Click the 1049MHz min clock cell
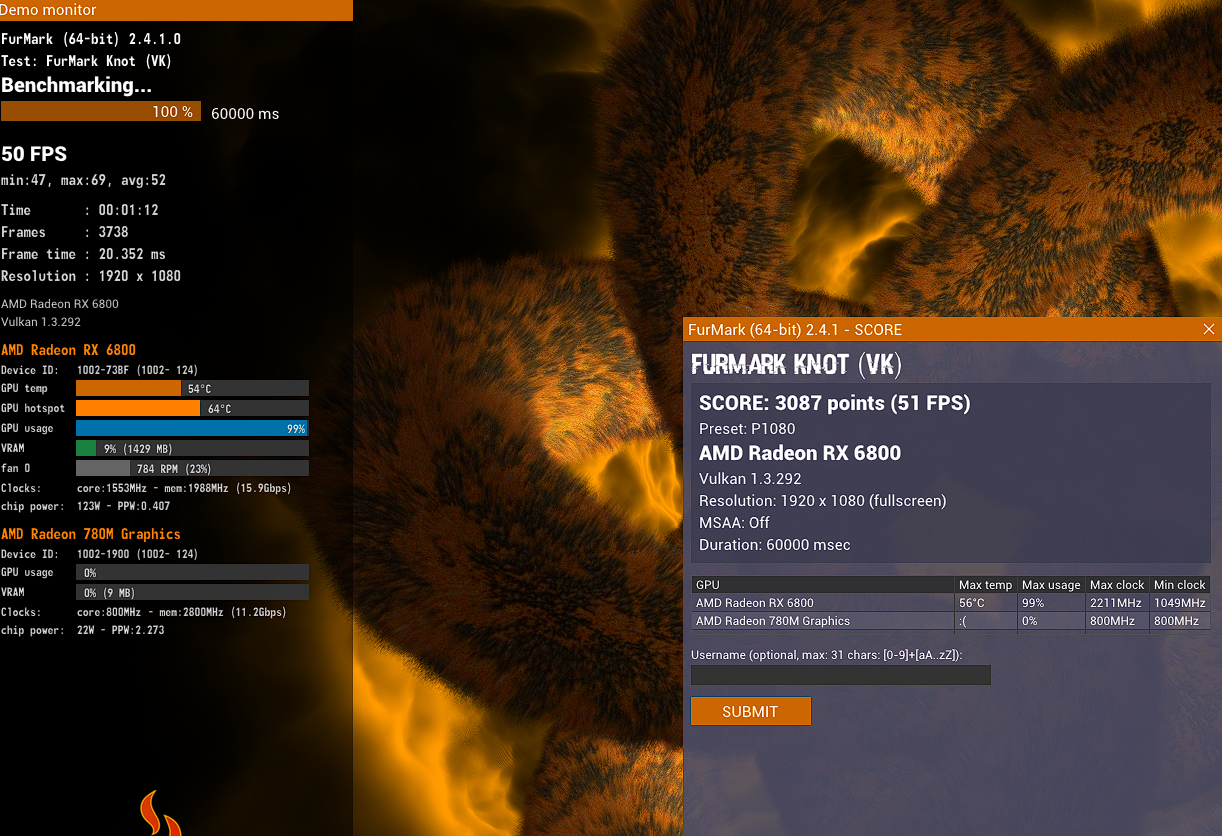Viewport: 1222px width, 836px height. click(1179, 603)
